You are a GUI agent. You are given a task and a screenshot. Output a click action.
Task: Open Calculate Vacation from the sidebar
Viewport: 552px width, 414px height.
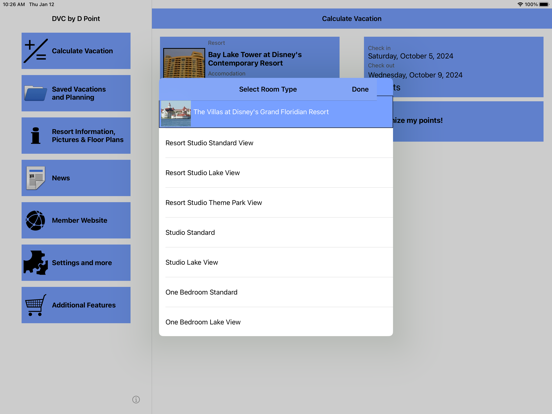click(x=76, y=51)
